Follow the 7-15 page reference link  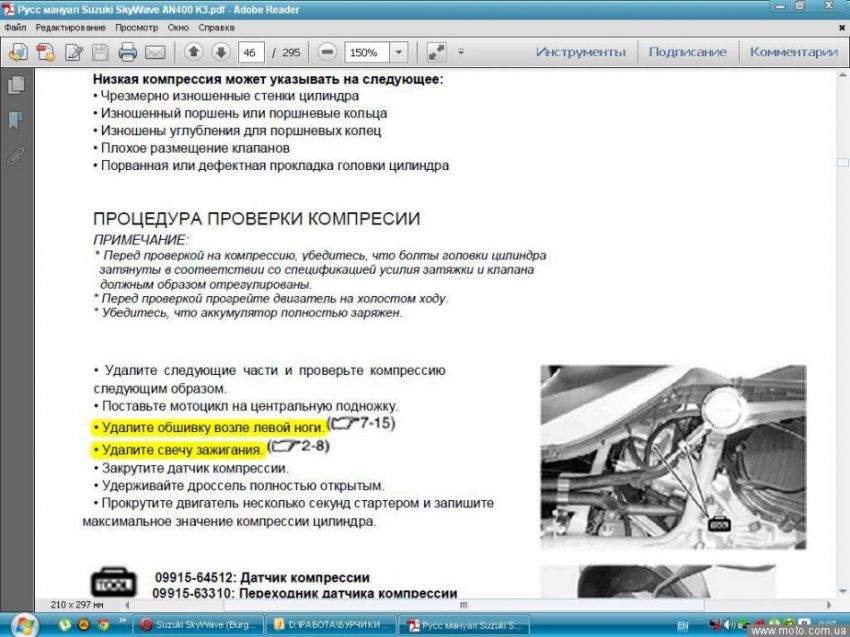(362, 423)
